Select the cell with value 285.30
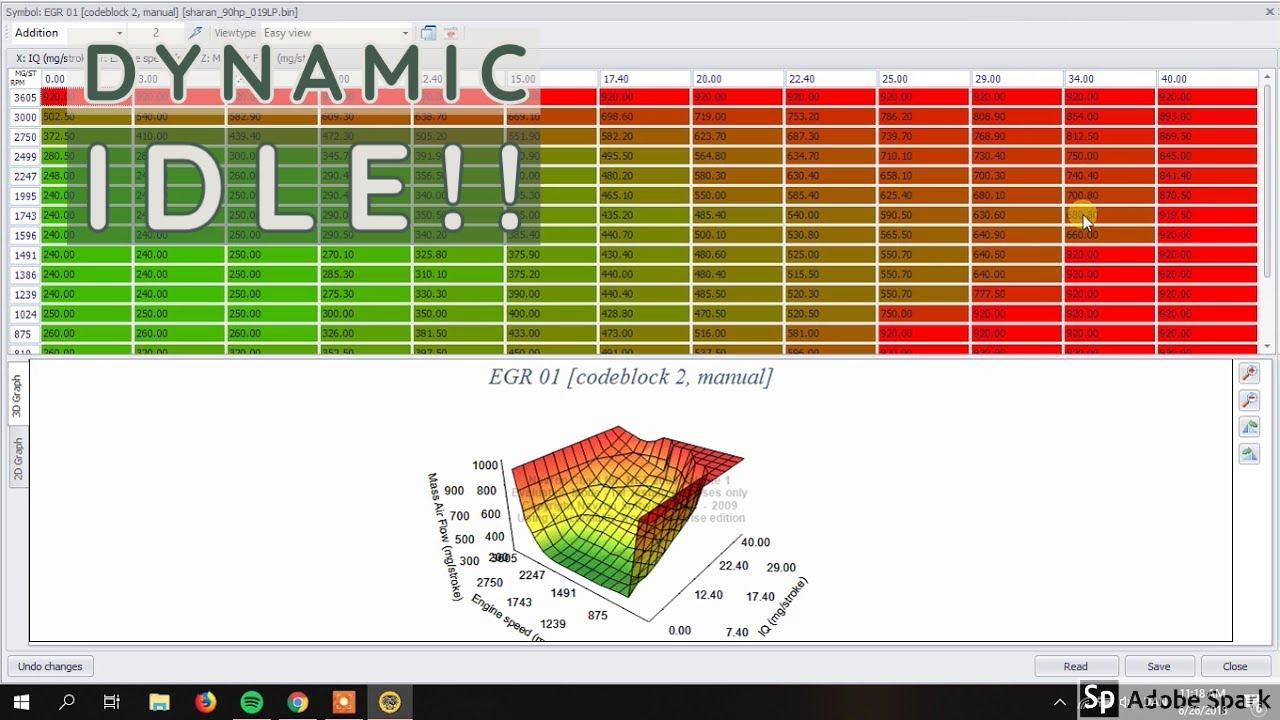Image resolution: width=1280 pixels, height=720 pixels. [x=365, y=274]
